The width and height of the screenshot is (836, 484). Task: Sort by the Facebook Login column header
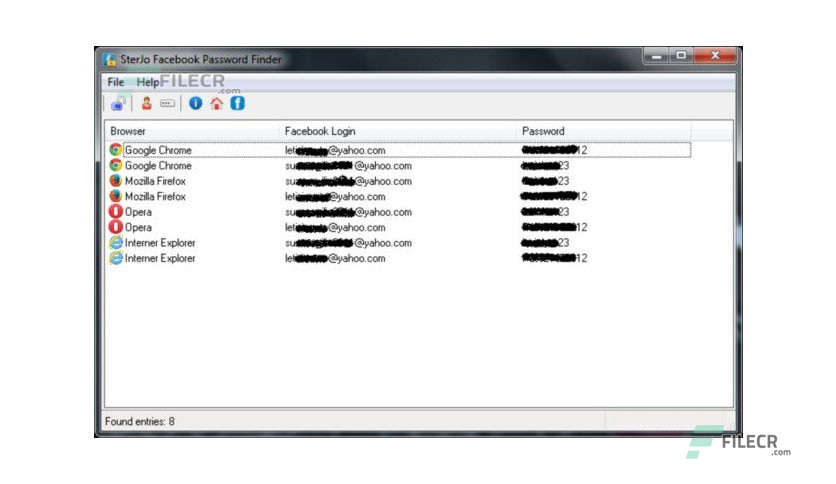click(320, 131)
